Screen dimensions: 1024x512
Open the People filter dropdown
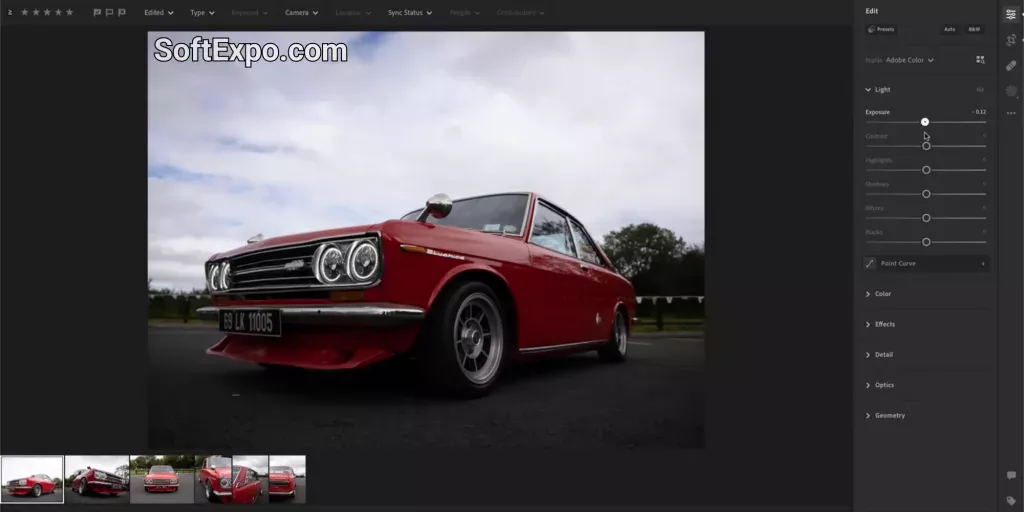pyautogui.click(x=464, y=12)
